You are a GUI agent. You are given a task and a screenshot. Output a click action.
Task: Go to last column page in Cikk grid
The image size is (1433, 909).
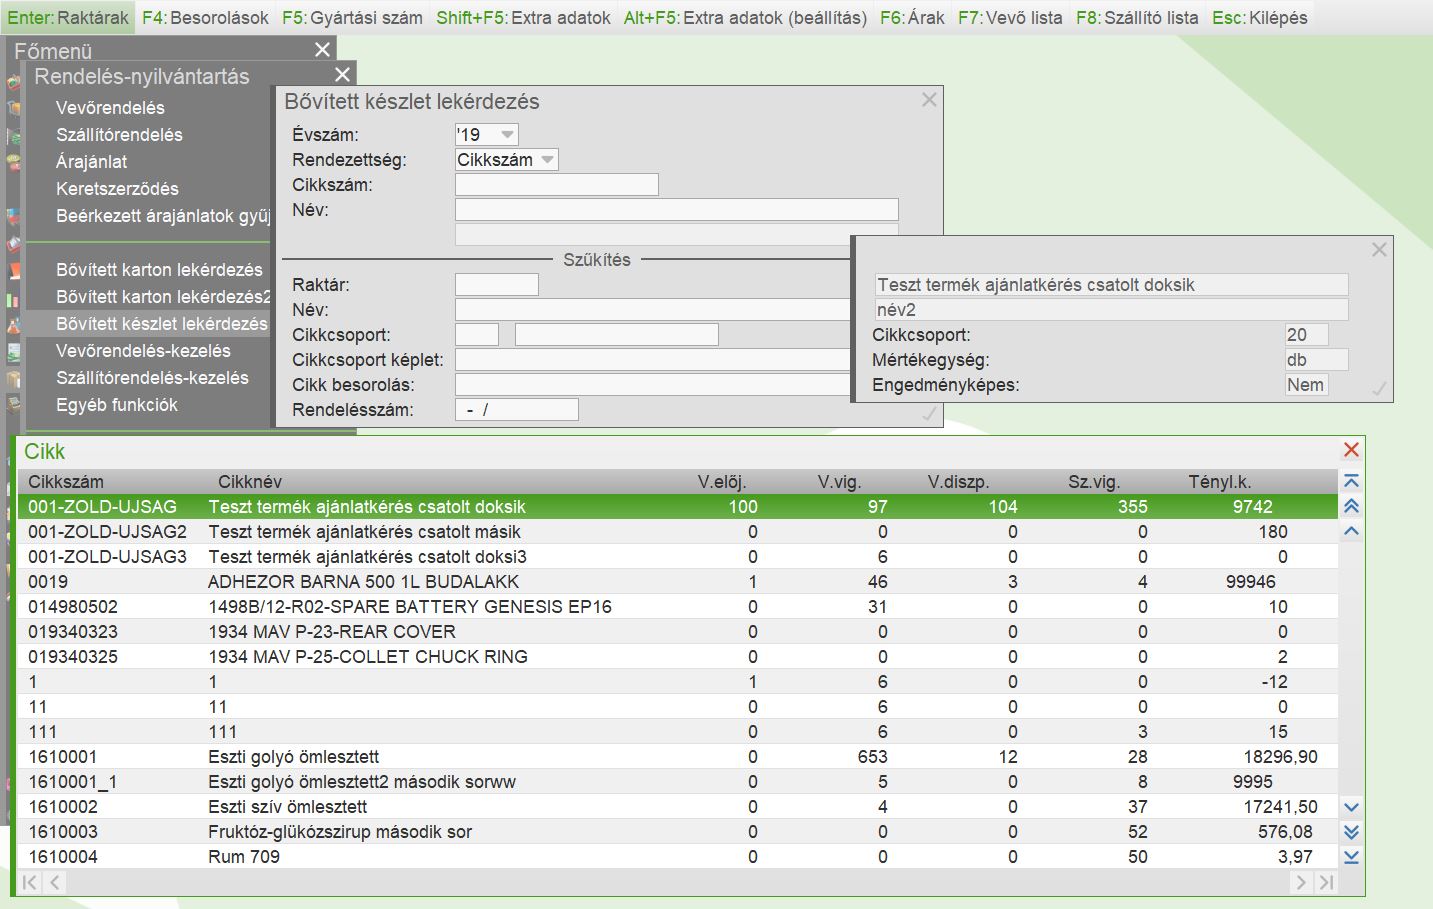point(1326,882)
